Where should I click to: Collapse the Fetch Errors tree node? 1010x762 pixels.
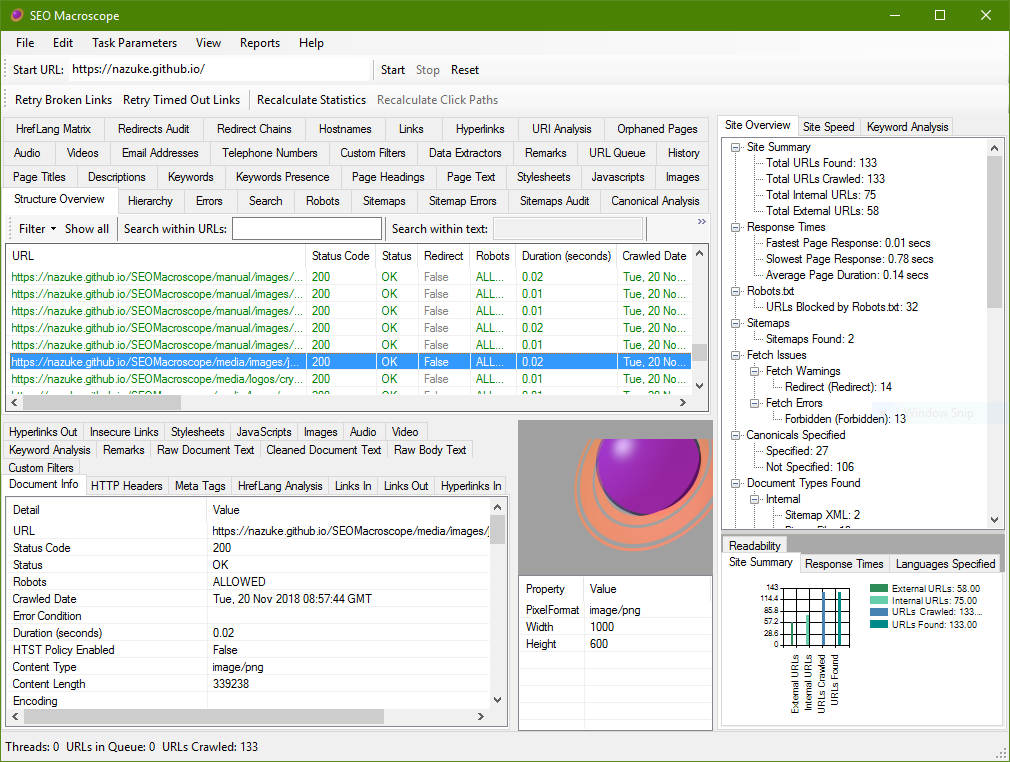tap(754, 403)
